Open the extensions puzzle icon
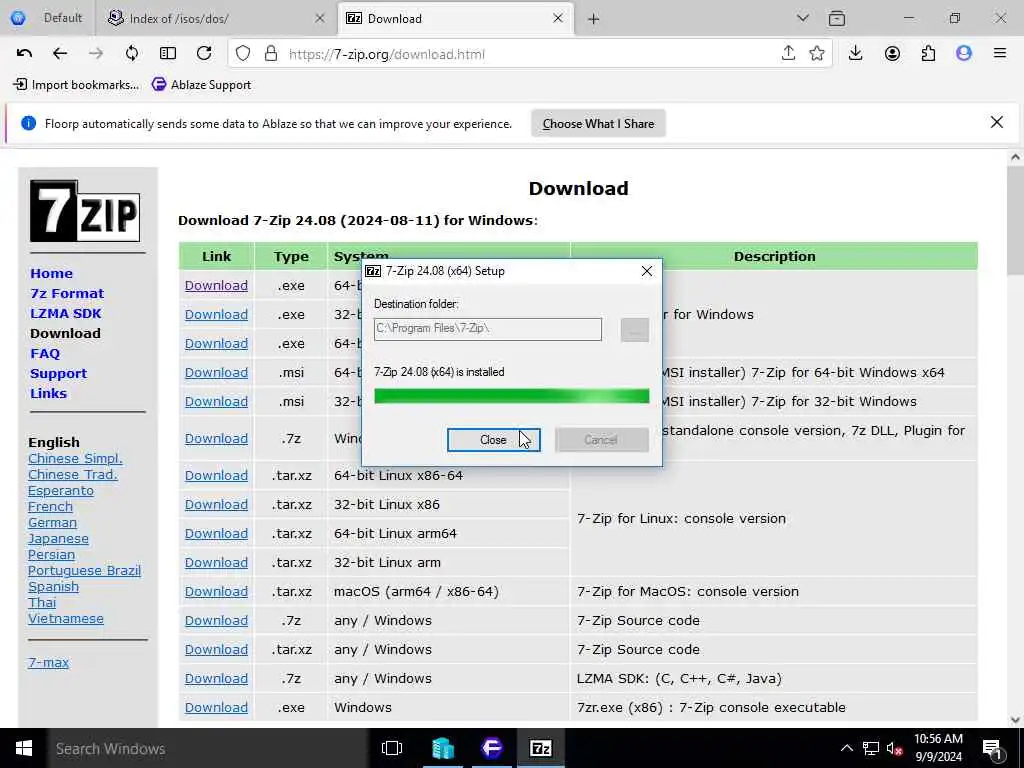The image size is (1024, 768). click(928, 54)
